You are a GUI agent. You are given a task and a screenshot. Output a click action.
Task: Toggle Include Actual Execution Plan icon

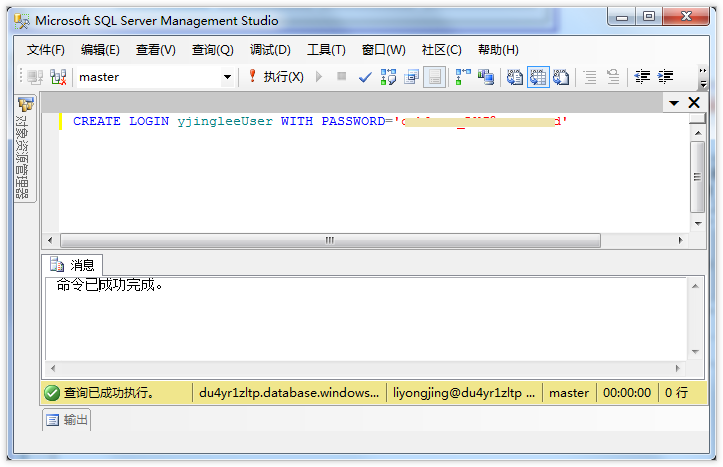point(463,77)
